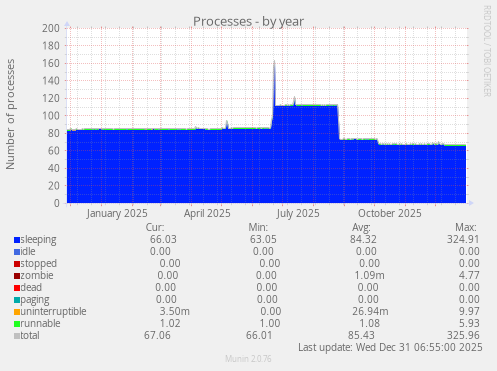The width and height of the screenshot is (497, 371).
Task: Click the 'Number of processes' axis label
Action: [10, 114]
